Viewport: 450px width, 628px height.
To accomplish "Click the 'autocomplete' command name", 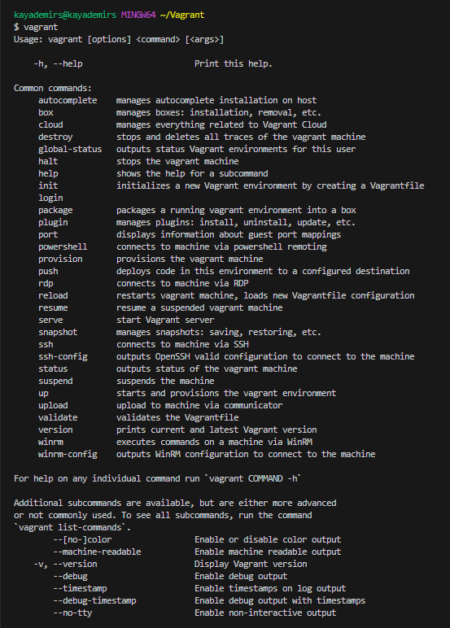I will tap(68, 101).
